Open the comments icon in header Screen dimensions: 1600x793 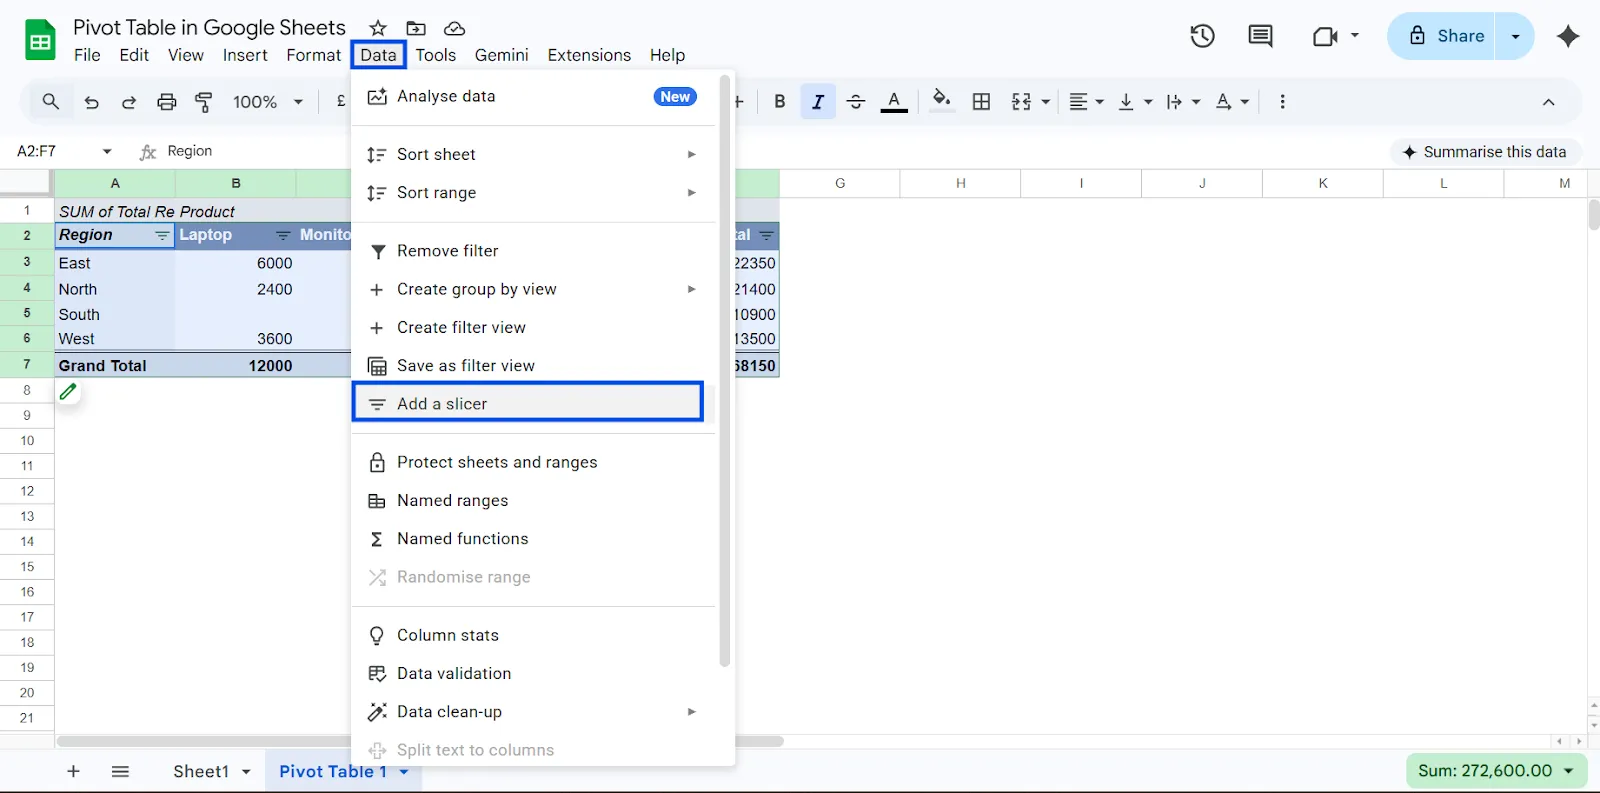pos(1260,37)
